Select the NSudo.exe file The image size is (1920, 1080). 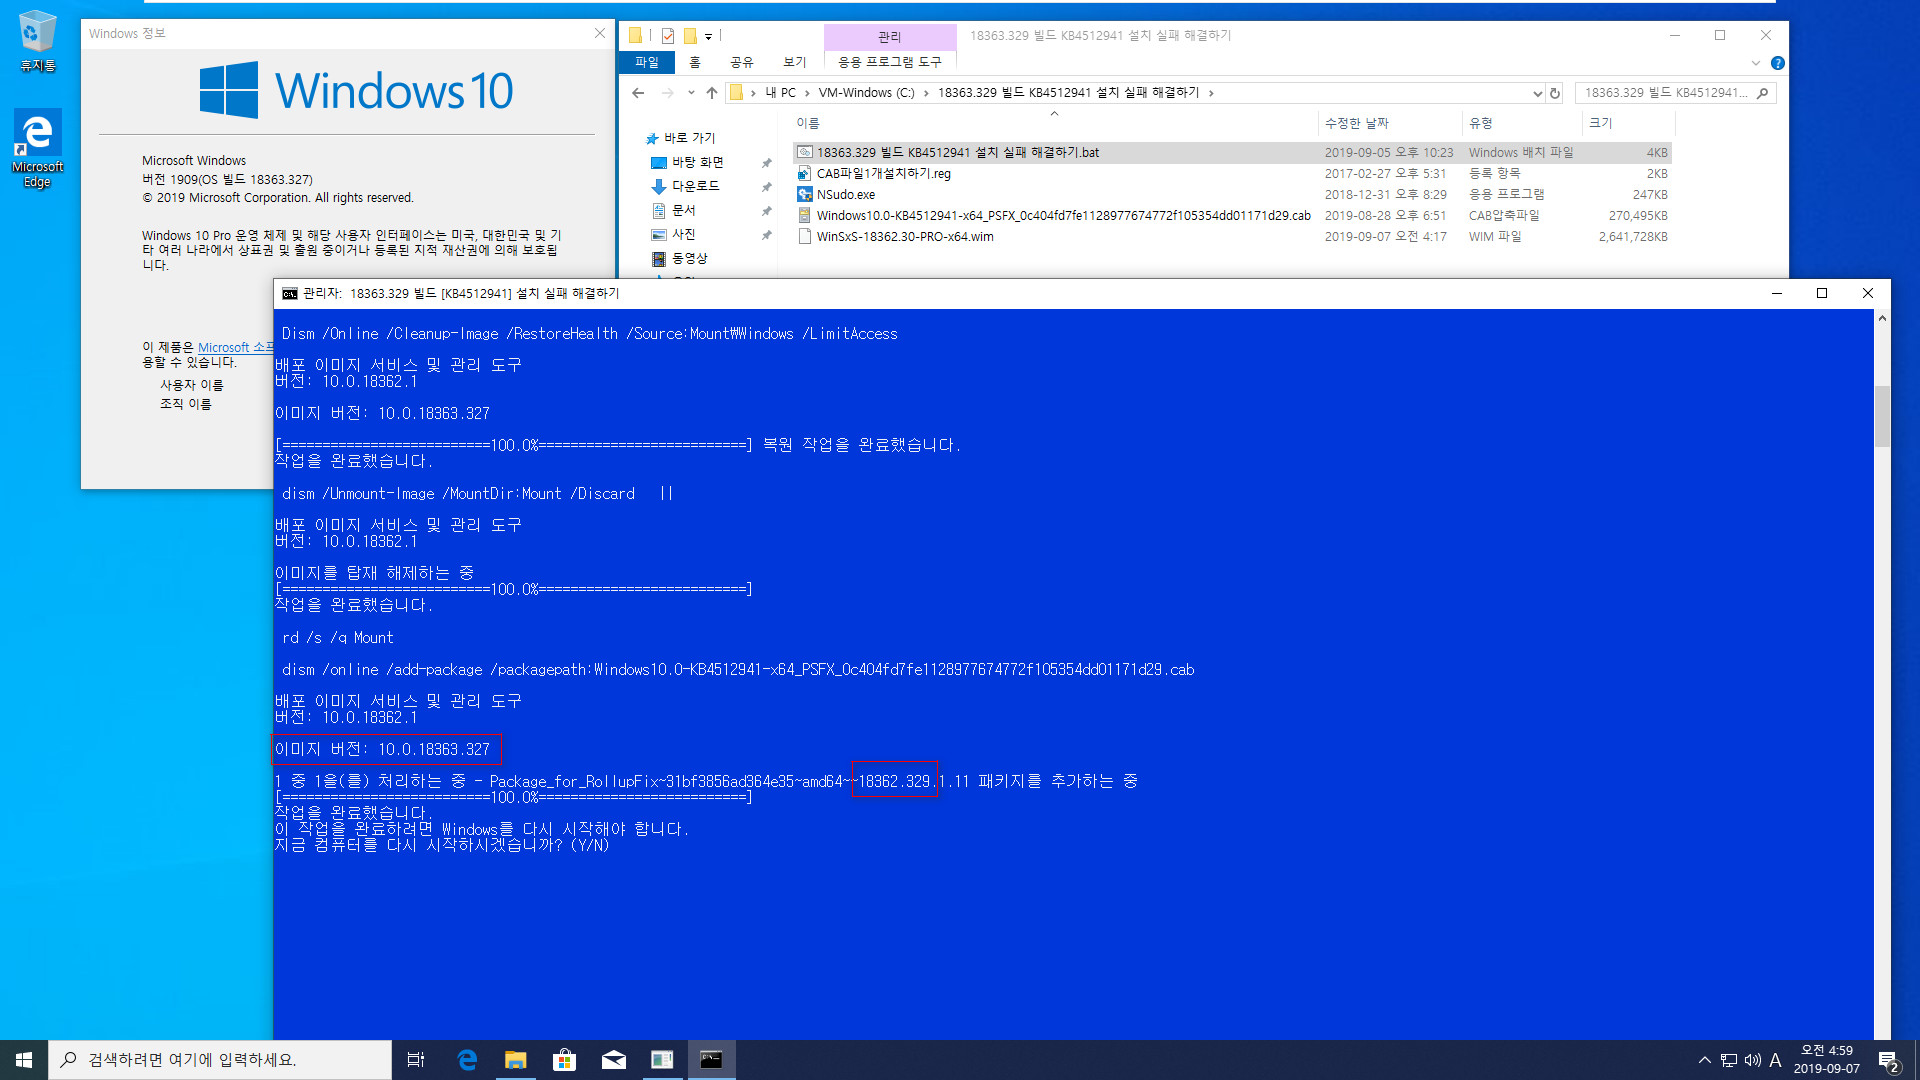click(845, 195)
